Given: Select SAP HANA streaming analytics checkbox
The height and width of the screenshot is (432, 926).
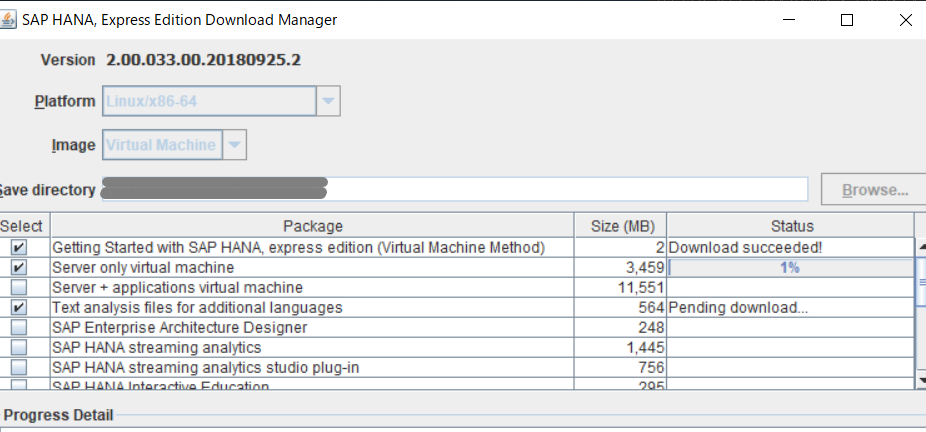Looking at the screenshot, I should pyautogui.click(x=19, y=348).
